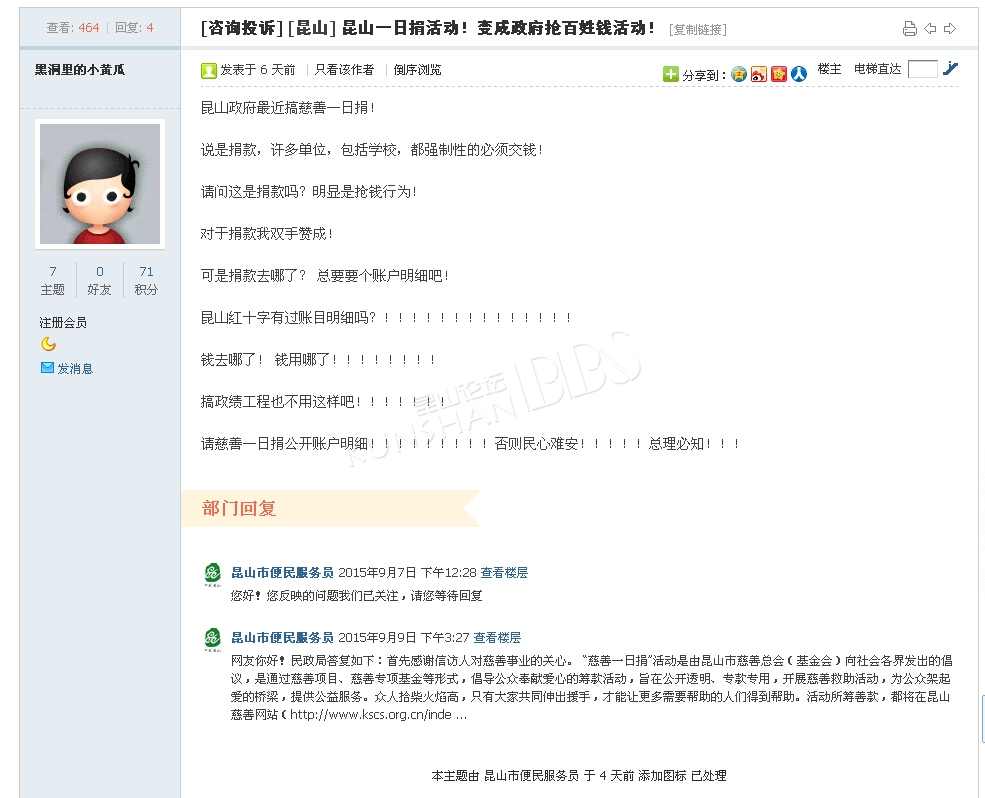Click in the 电梯直达 floor input box

[923, 69]
